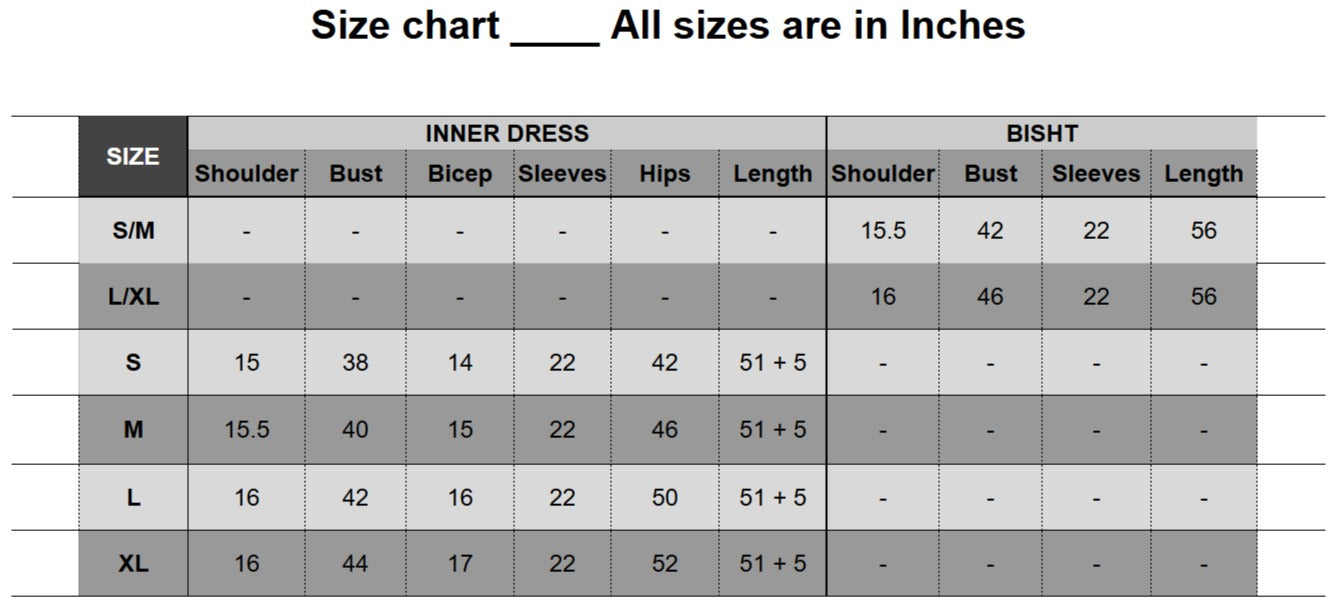The height and width of the screenshot is (598, 1333).
Task: Select the L/XL size row label
Action: [133, 297]
